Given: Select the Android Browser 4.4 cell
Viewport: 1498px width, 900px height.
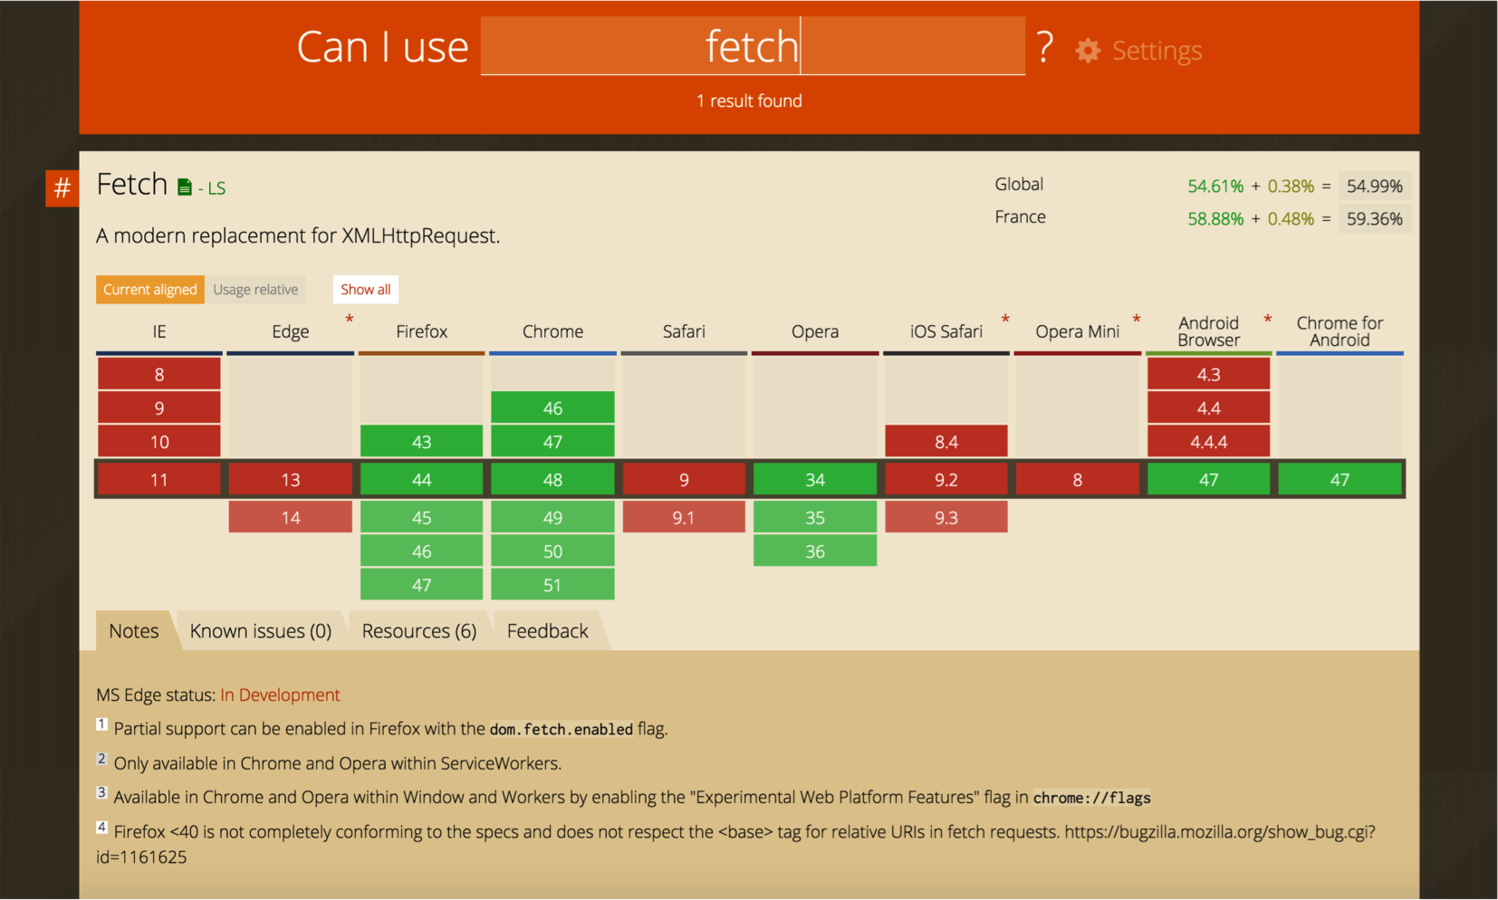Looking at the screenshot, I should coord(1208,408).
